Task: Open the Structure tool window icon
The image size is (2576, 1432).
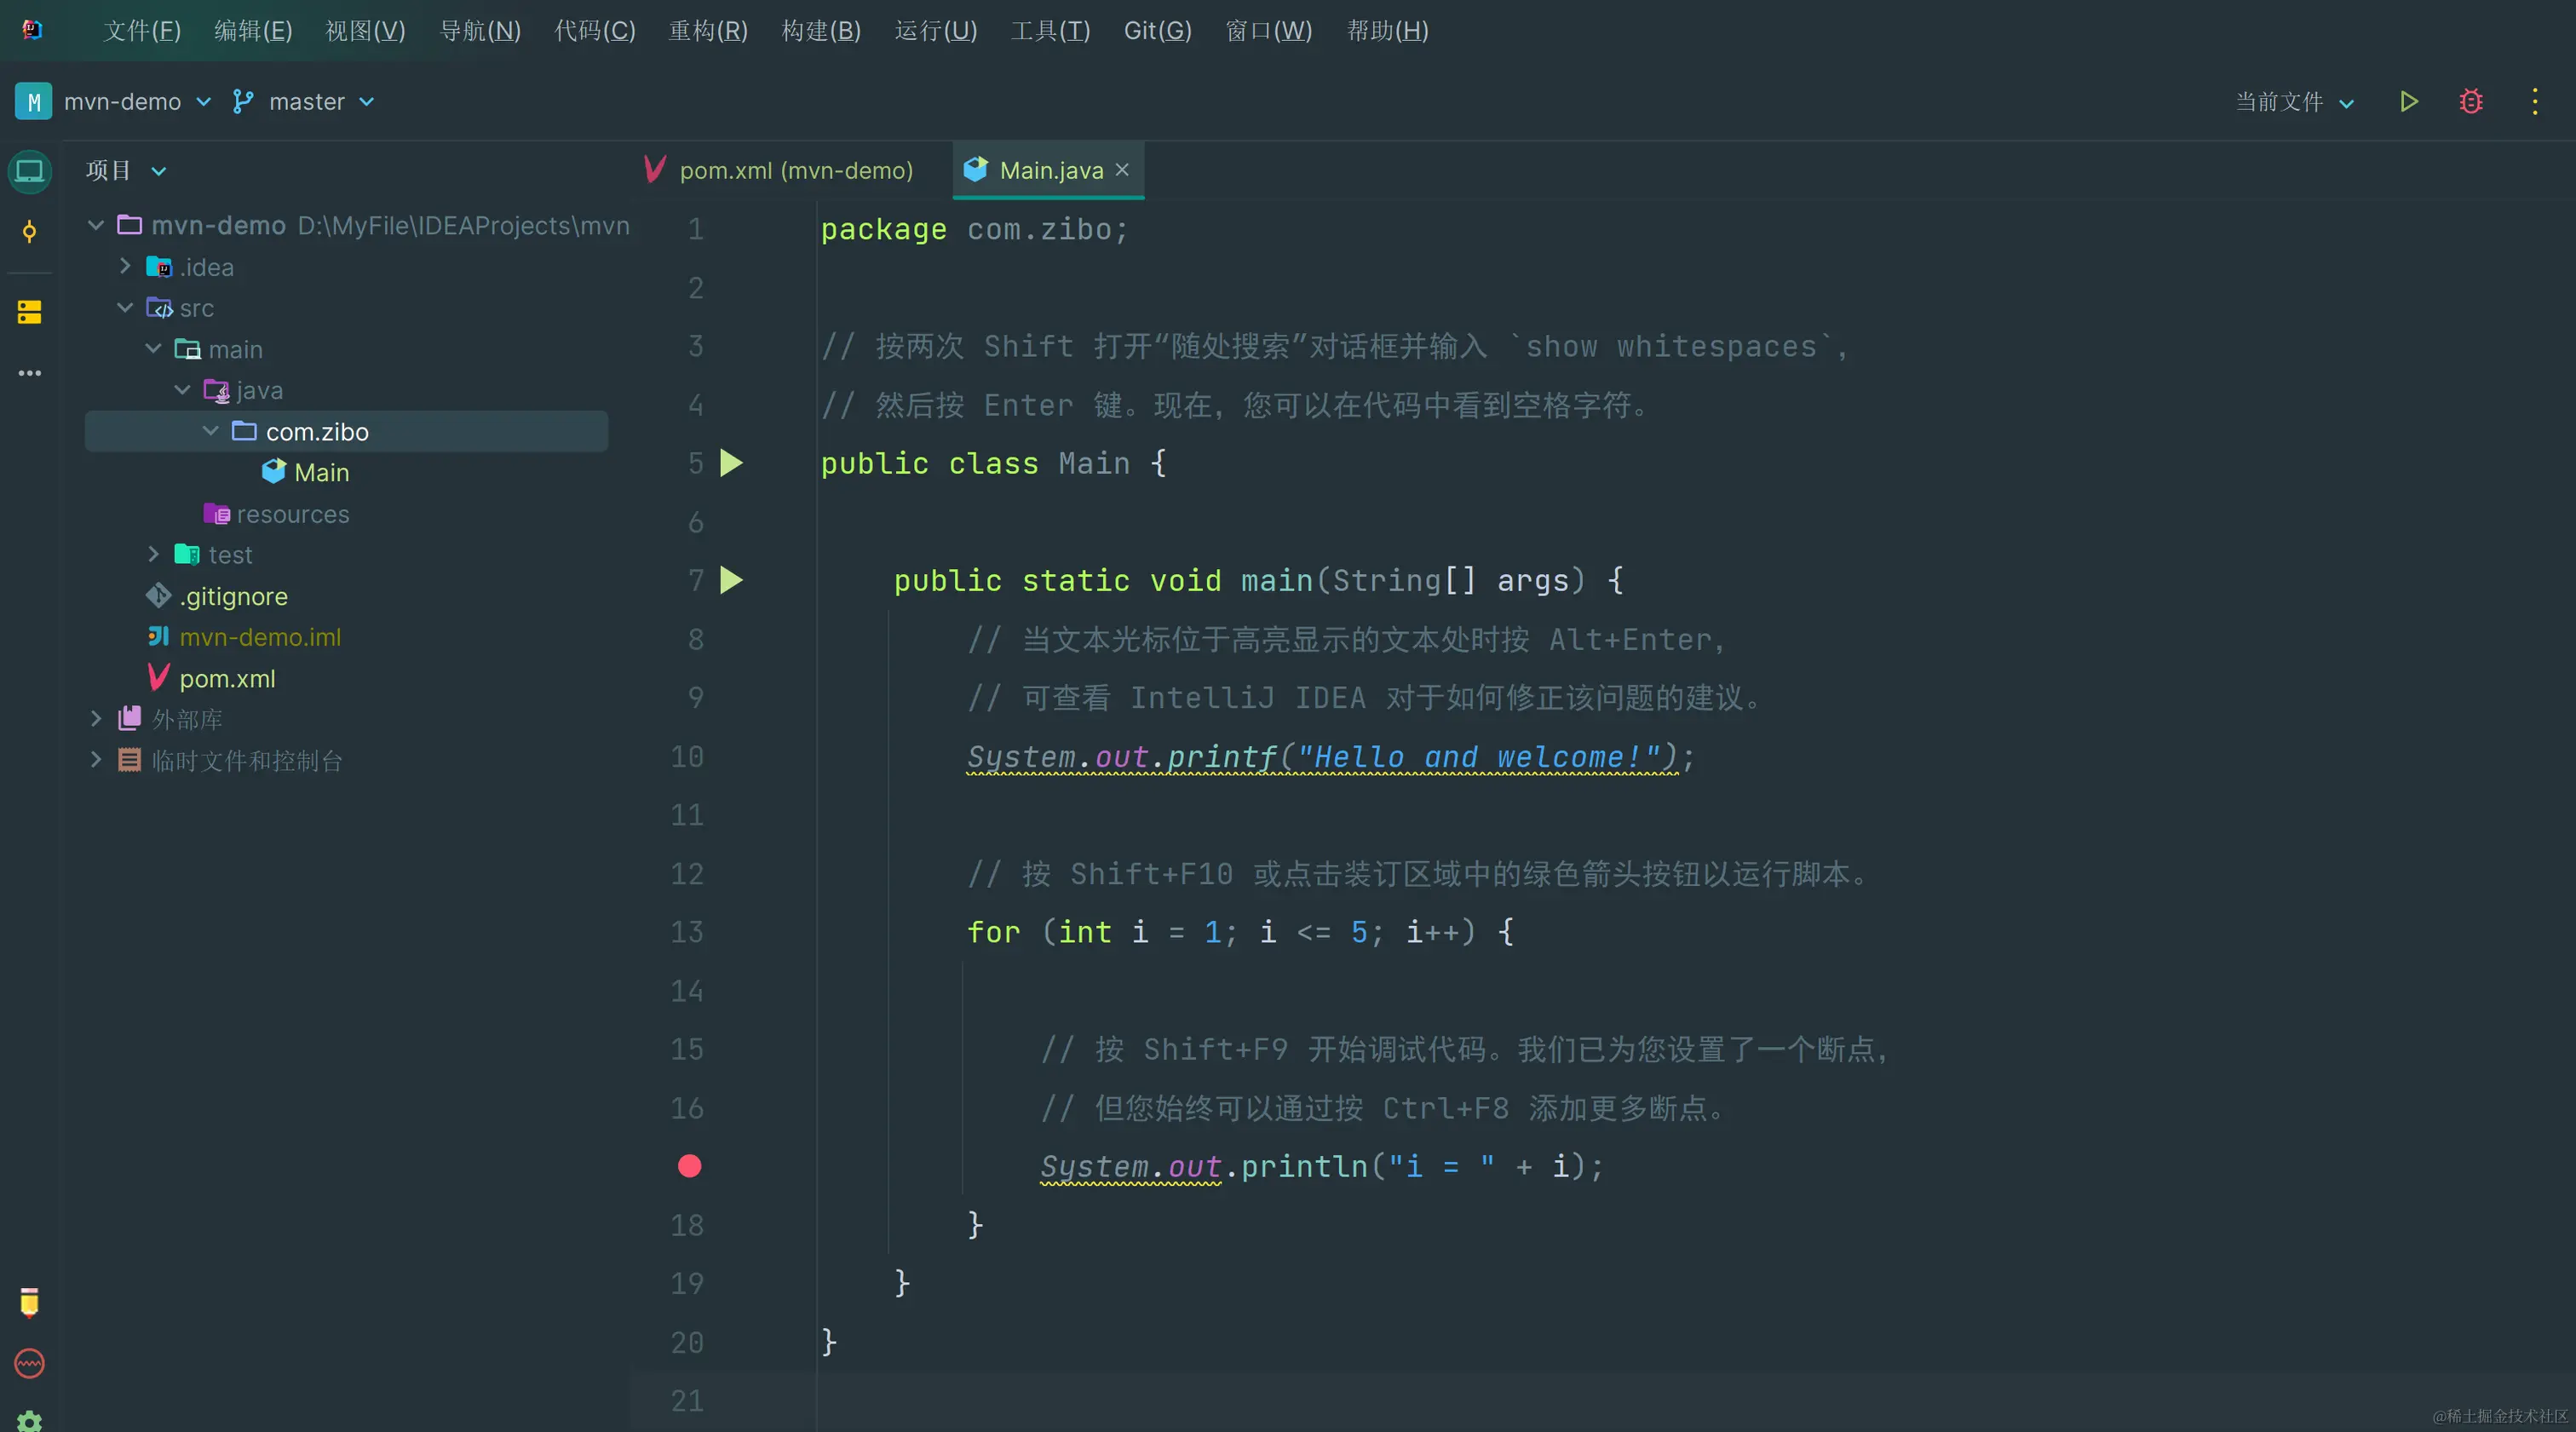Action: (29, 312)
